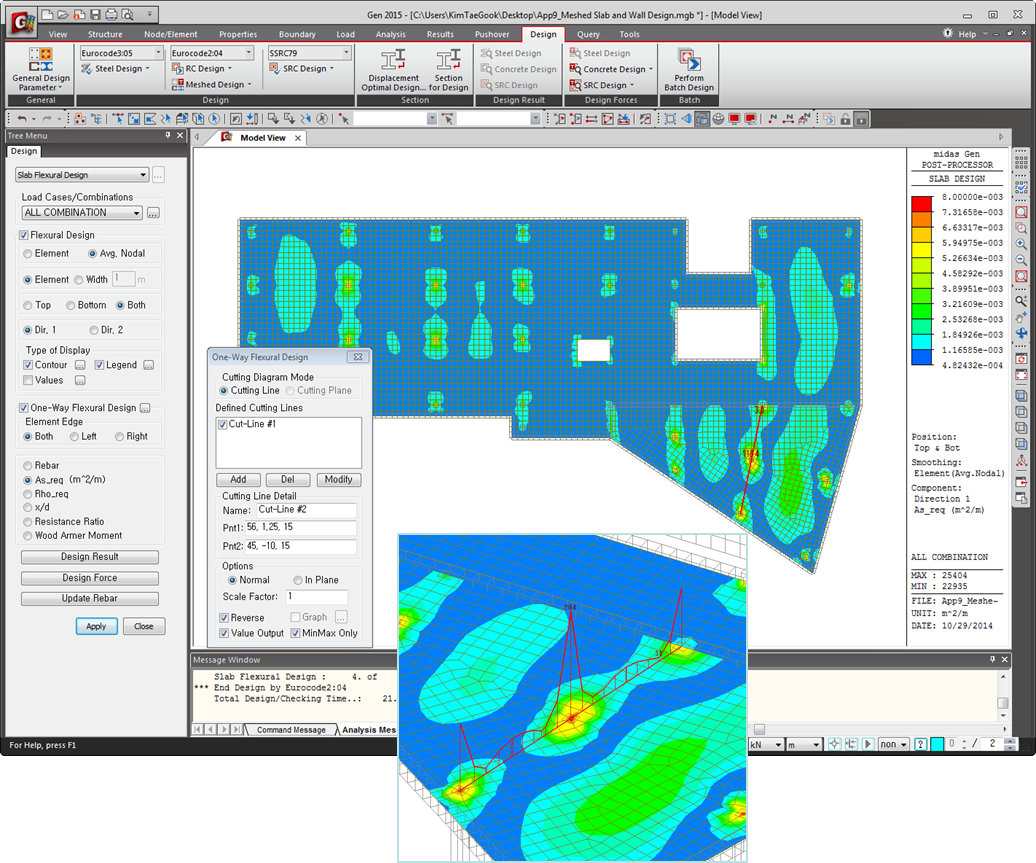Select the Top rebar position option
The image size is (1036, 863).
[x=28, y=305]
